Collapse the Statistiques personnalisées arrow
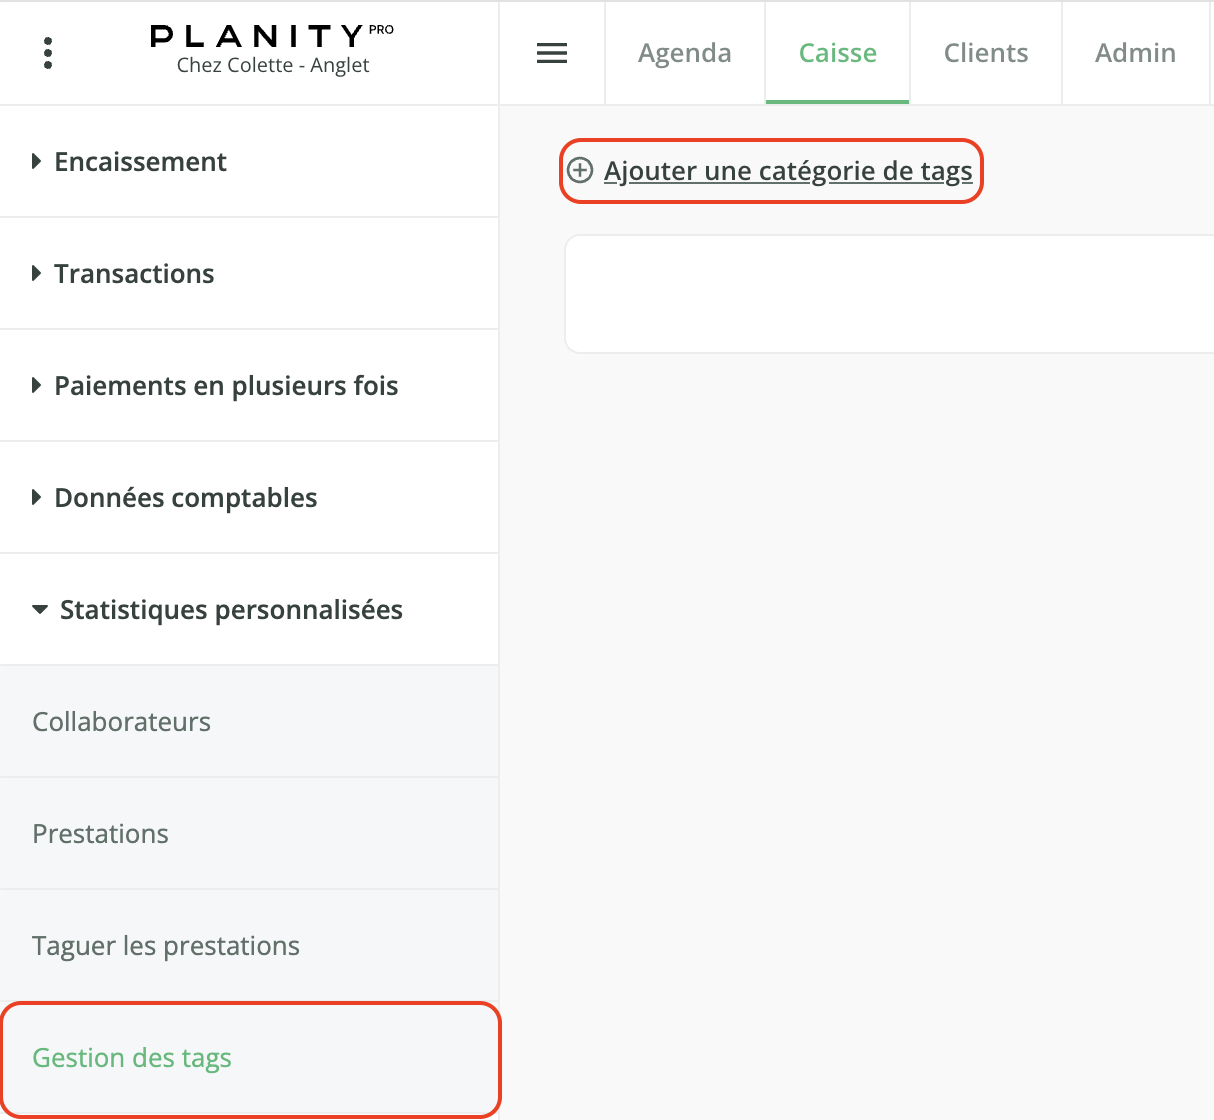Screen dimensions: 1214x1120 point(40,609)
